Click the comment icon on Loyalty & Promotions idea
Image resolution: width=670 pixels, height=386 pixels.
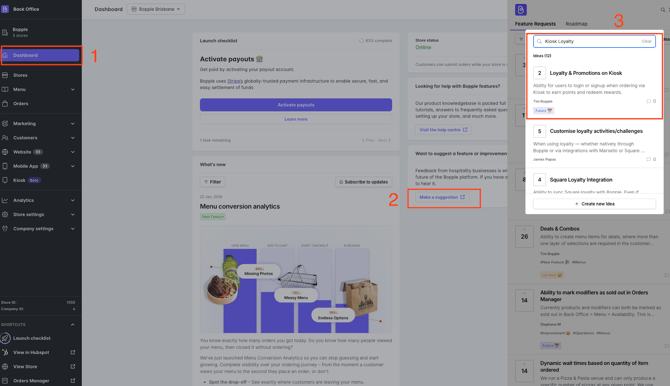(649, 101)
